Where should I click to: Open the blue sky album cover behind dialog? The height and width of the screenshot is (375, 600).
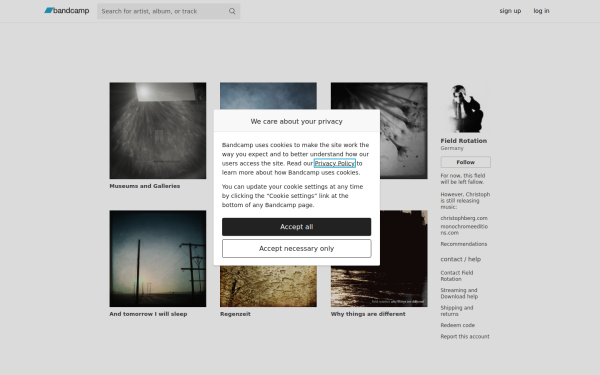[x=268, y=96]
